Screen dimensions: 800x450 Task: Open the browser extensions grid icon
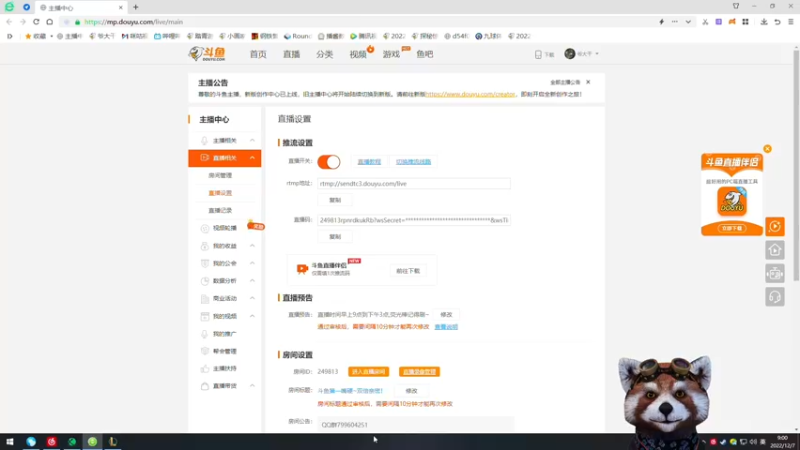[x=745, y=22]
